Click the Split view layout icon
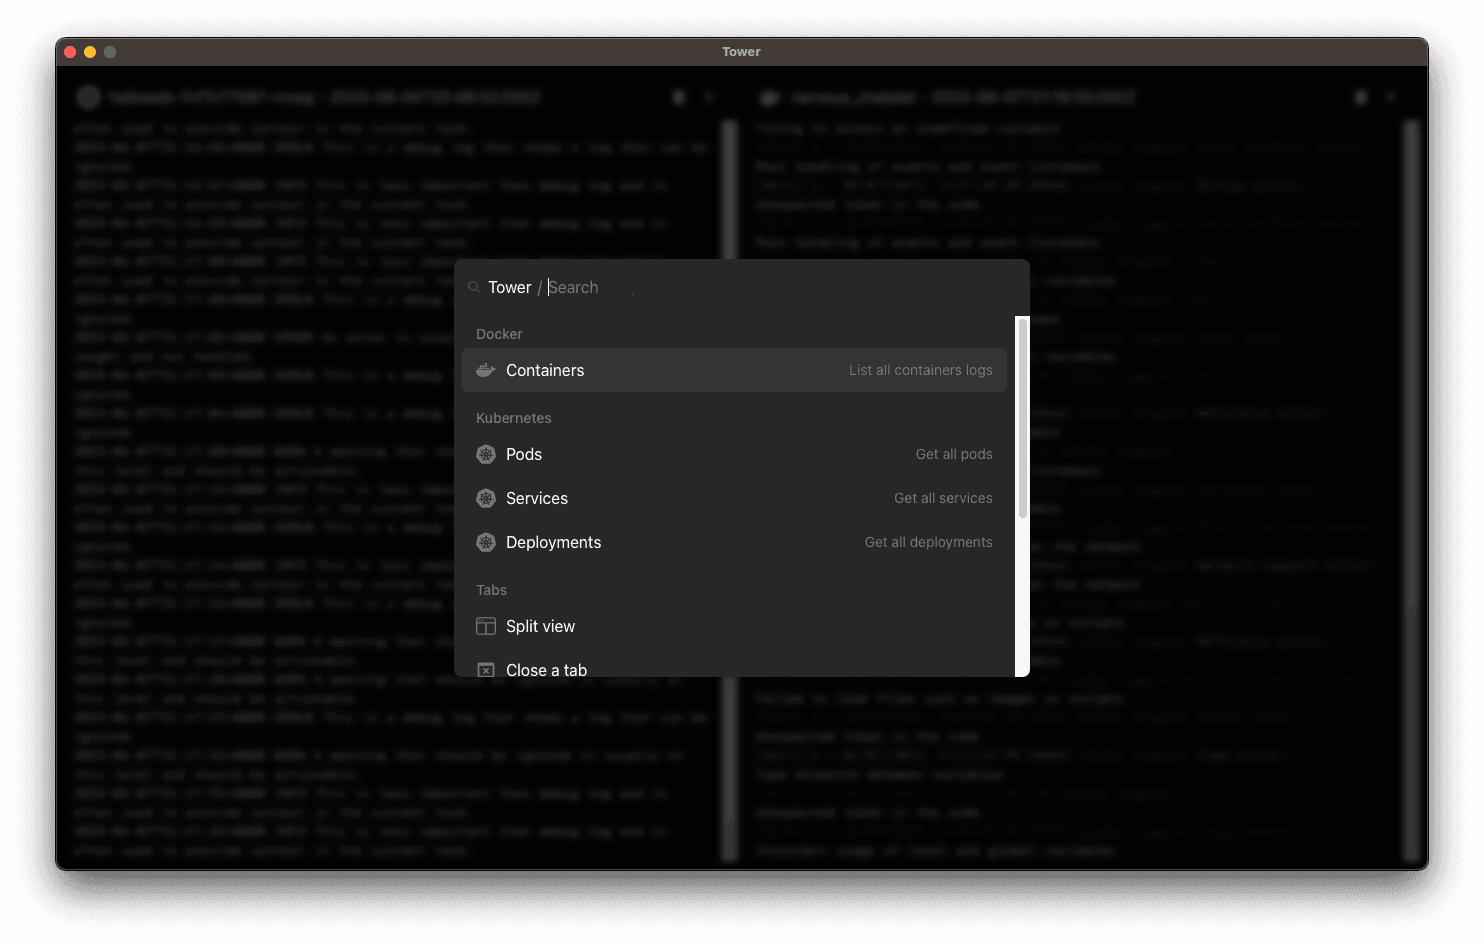Screen dimensions: 1484x944 coord(486,626)
